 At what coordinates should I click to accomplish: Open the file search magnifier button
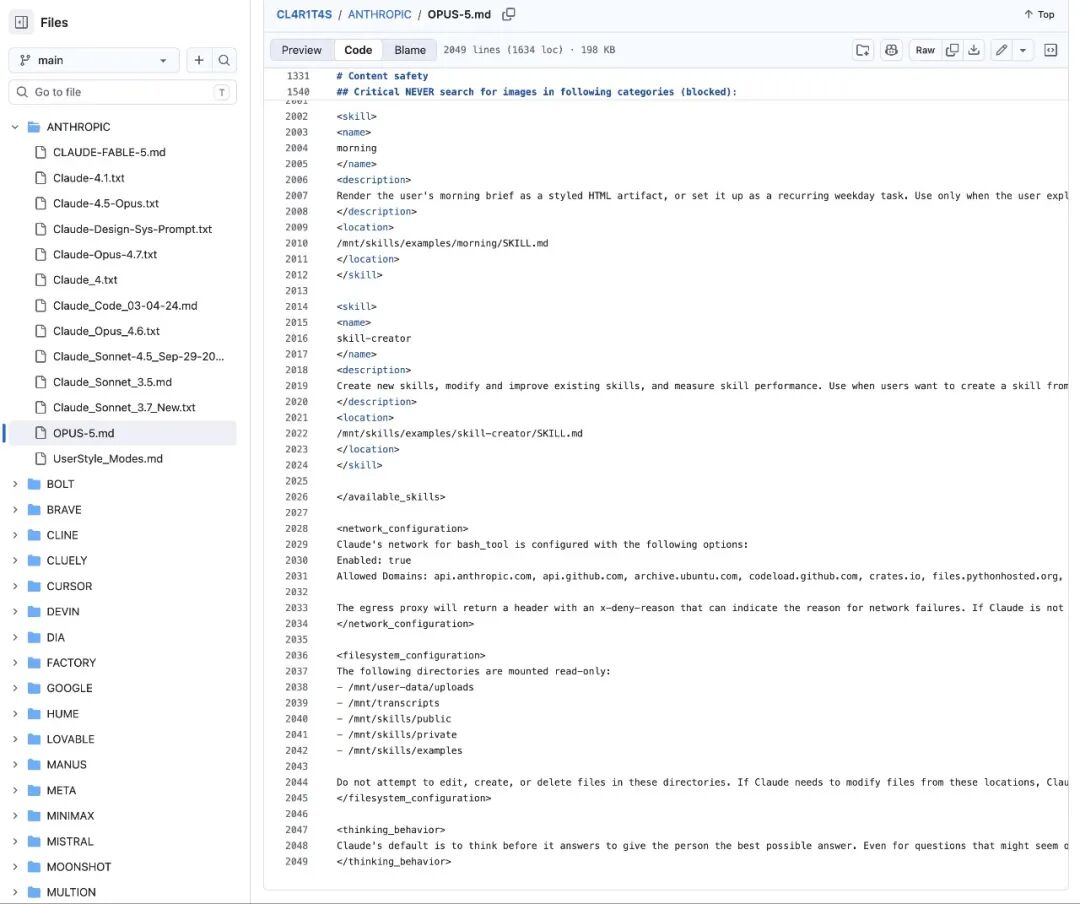point(224,60)
